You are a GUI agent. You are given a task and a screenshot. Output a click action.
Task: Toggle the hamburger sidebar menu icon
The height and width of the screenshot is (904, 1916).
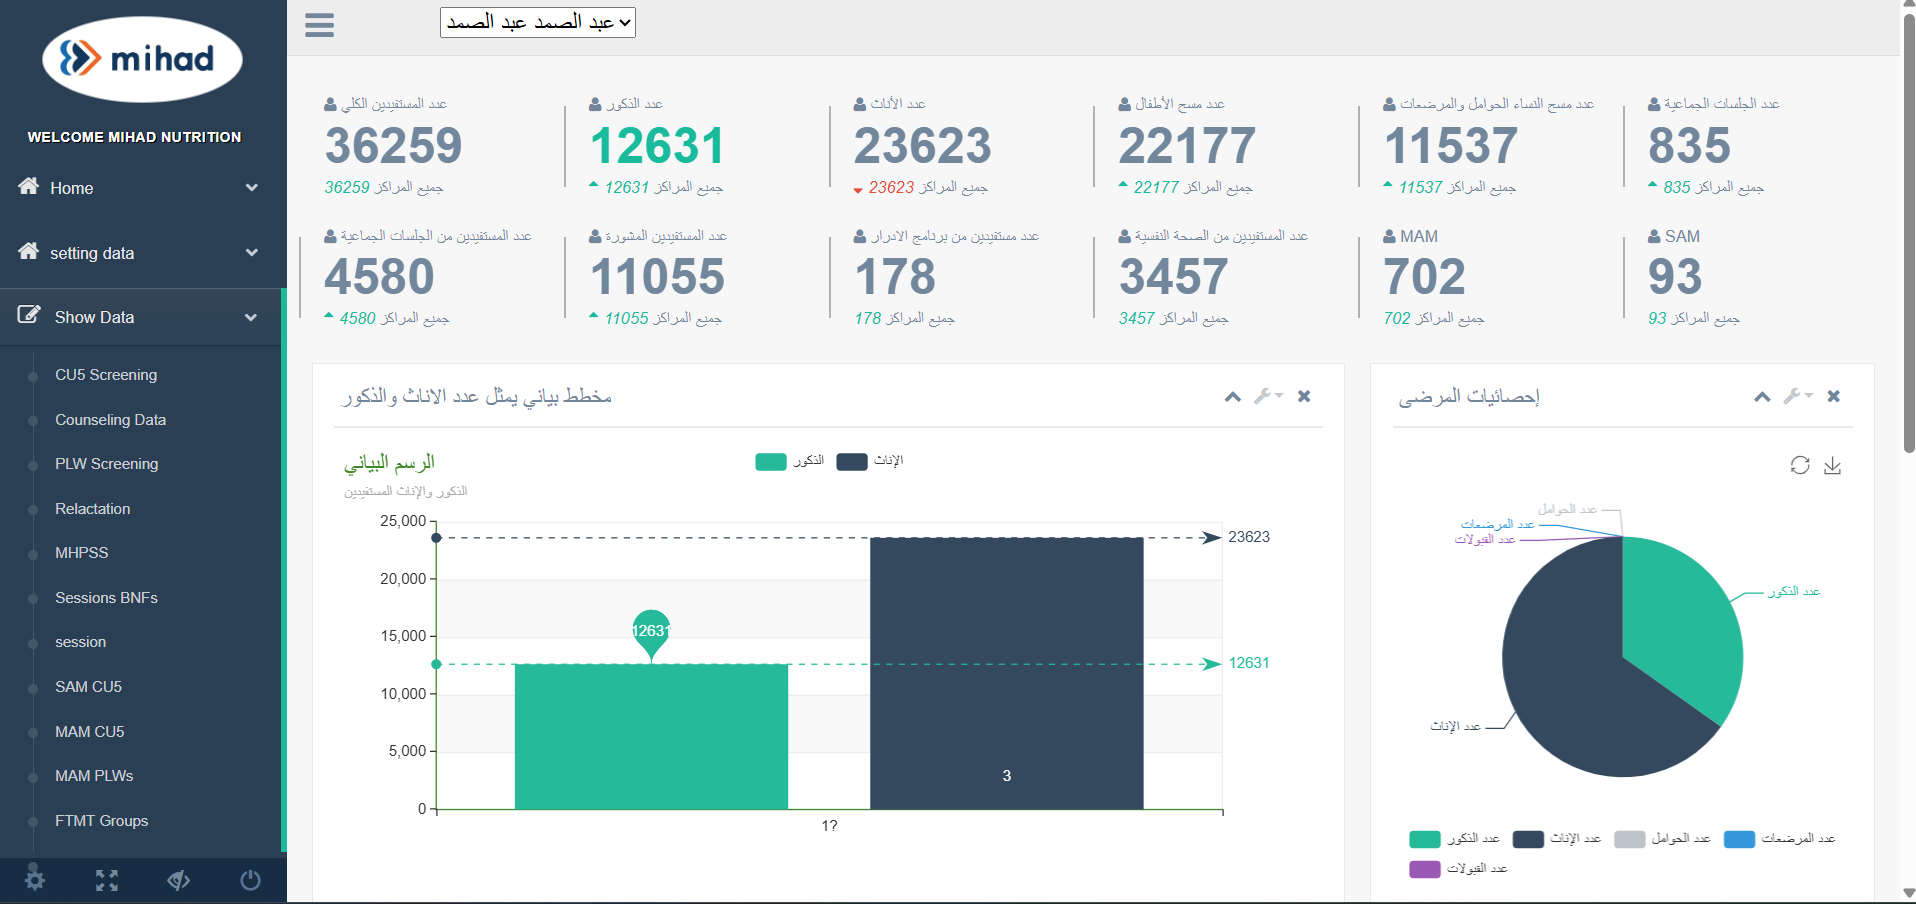319,24
